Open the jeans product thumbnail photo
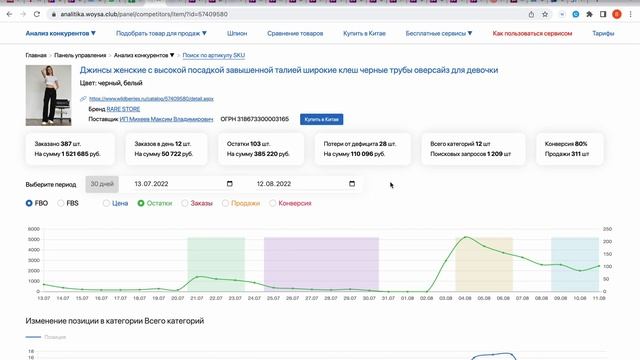Screen dimensions: 640x360 [x=49, y=95]
